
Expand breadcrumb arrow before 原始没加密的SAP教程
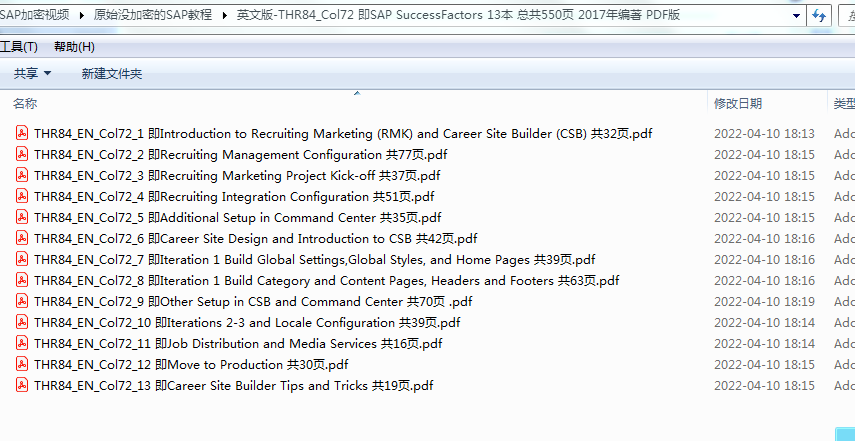click(x=82, y=15)
